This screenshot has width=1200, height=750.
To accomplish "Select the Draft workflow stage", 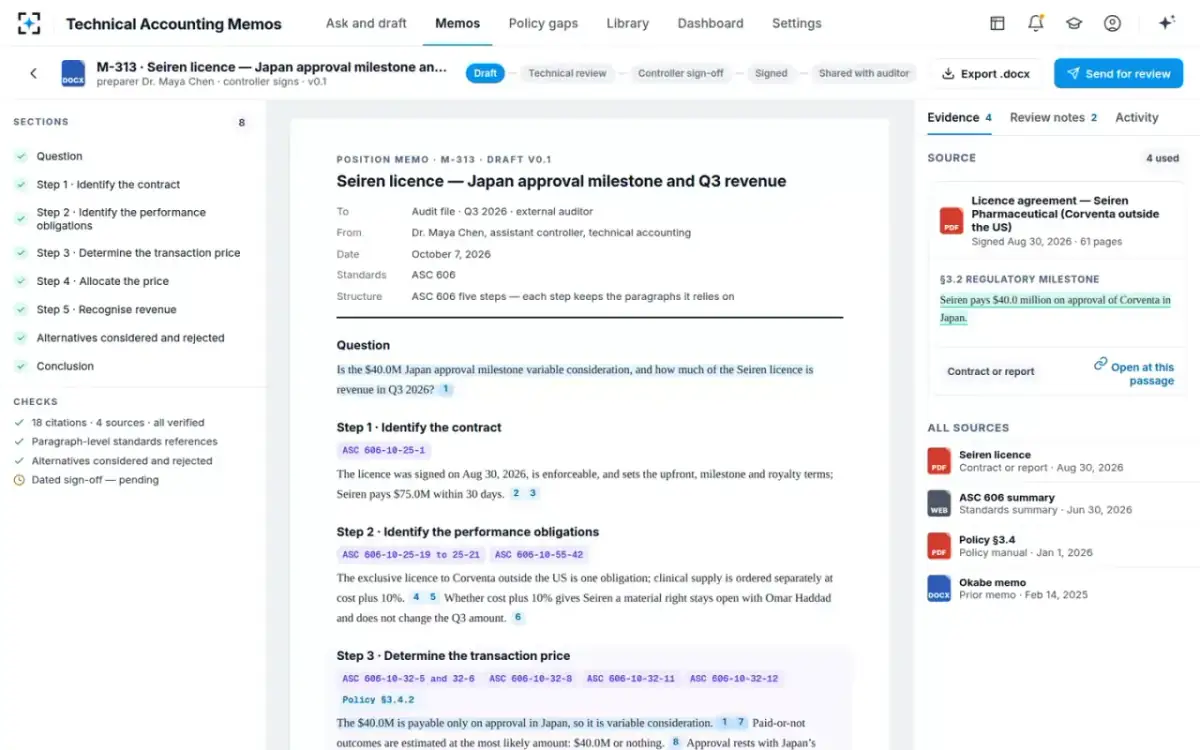I will tap(485, 73).
